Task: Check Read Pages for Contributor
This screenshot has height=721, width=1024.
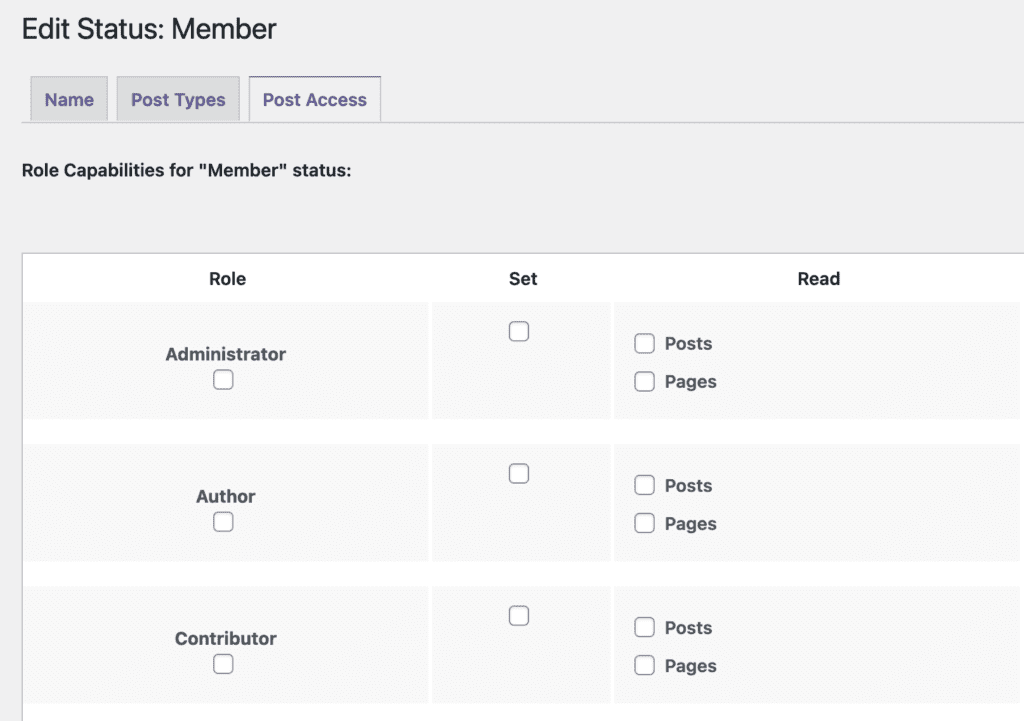Action: click(x=644, y=665)
